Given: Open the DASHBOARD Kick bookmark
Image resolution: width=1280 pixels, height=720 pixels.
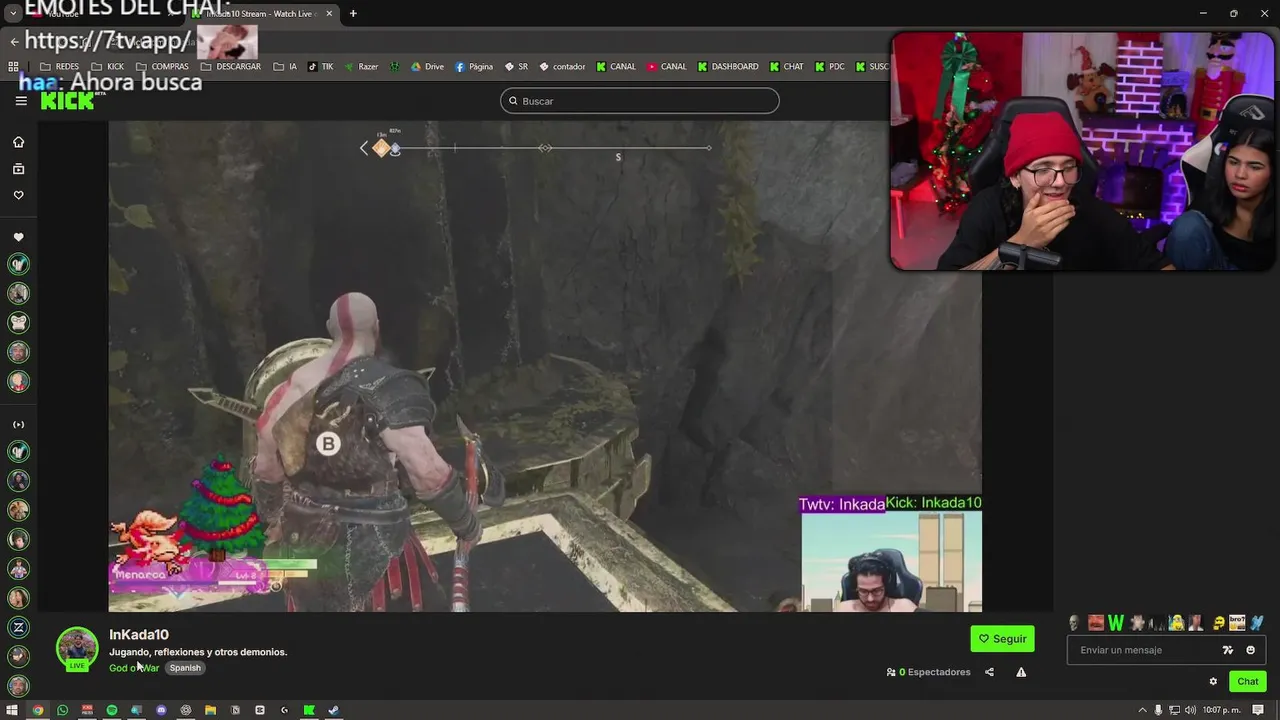Looking at the screenshot, I should click(728, 67).
